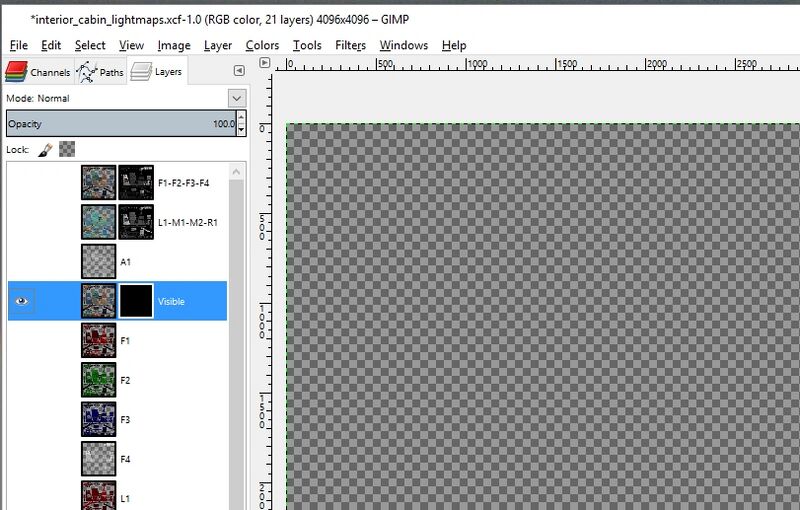Click the L1 layer name
800x510 pixels.
click(125, 499)
